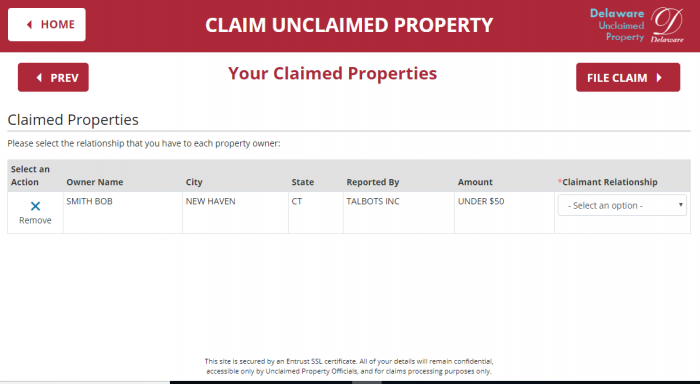The width and height of the screenshot is (700, 384).
Task: Click the TALBOTS INC cell
Action: pyautogui.click(x=399, y=213)
